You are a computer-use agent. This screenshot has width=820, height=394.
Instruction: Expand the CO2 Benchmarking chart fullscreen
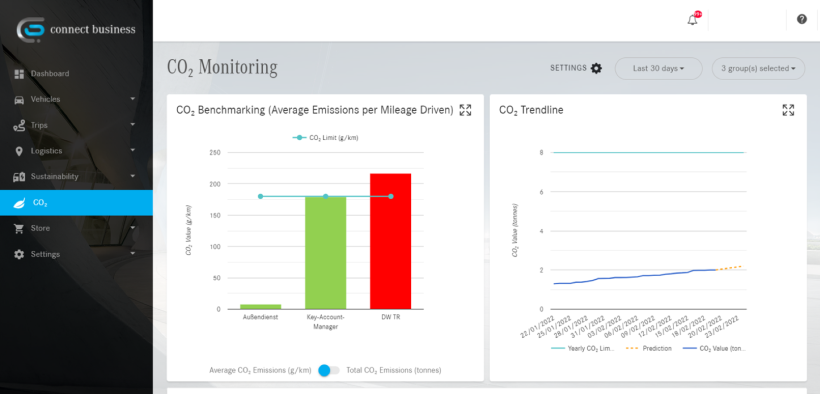pyautogui.click(x=465, y=110)
